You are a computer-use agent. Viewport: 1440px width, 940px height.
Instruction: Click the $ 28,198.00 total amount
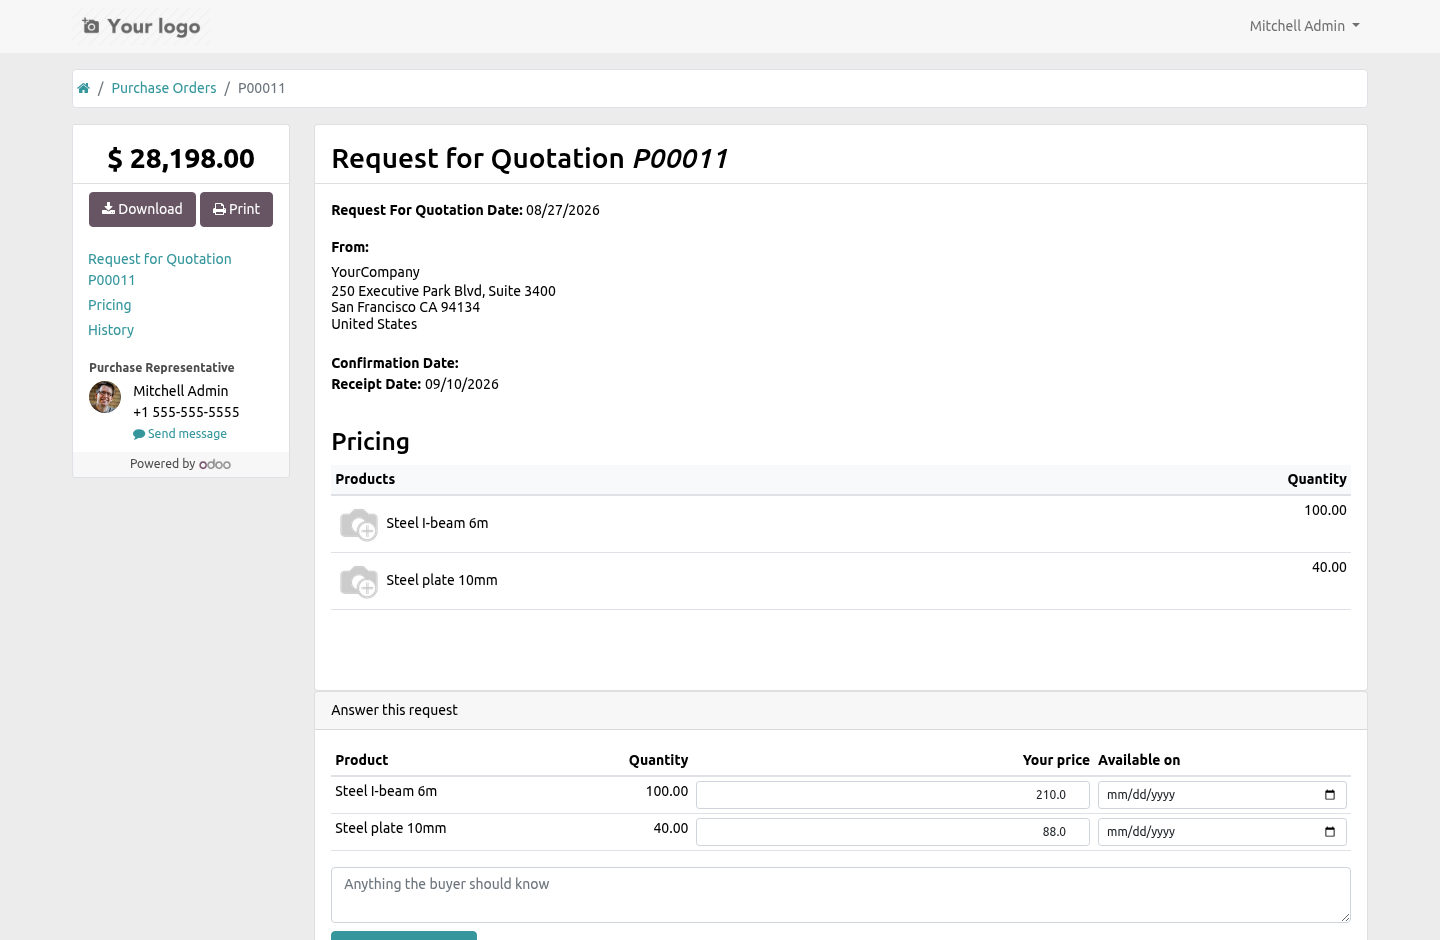(181, 159)
